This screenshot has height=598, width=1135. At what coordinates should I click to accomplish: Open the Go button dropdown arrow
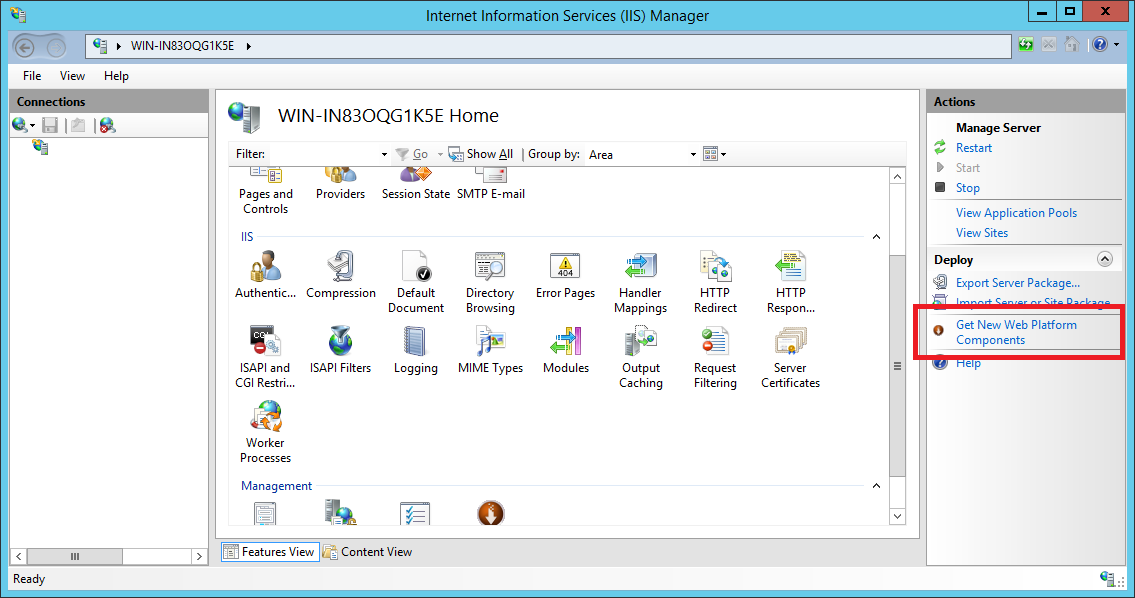[x=439, y=154]
